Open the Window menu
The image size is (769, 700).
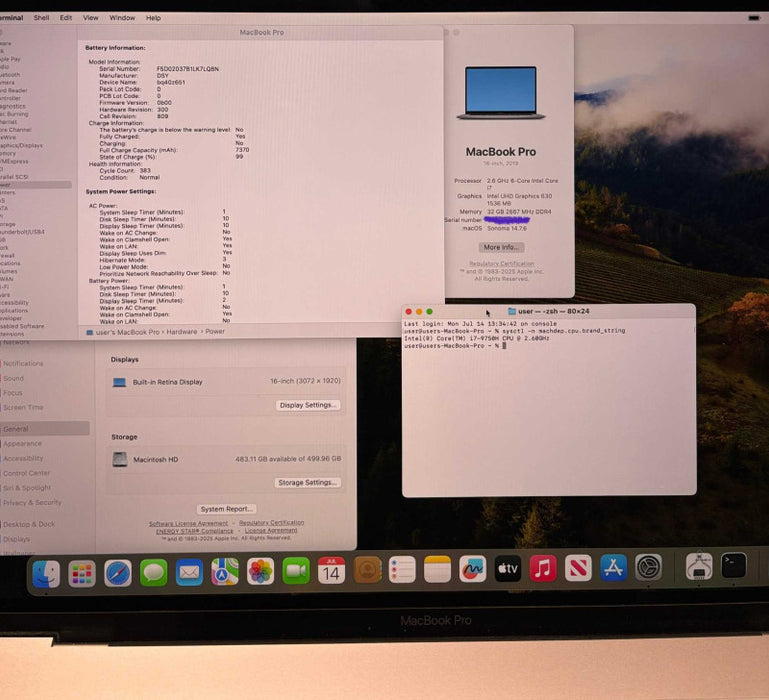pos(122,18)
